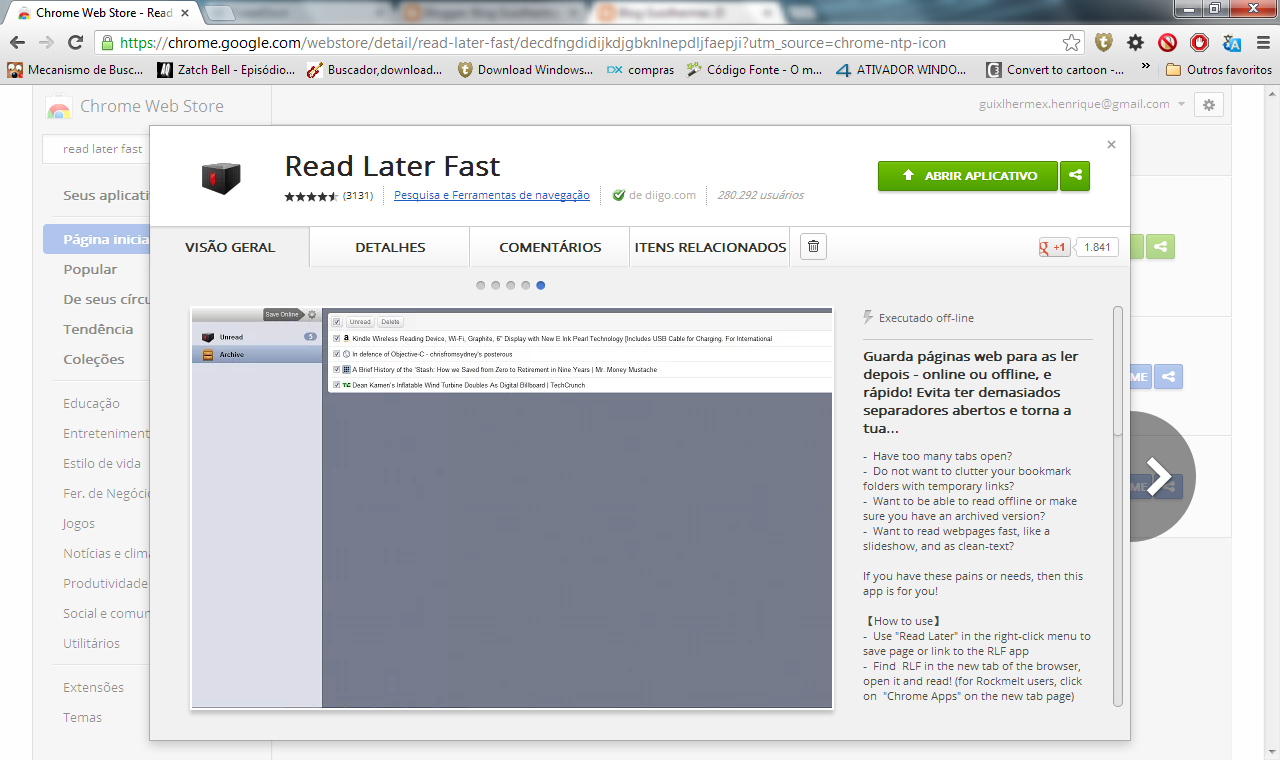The width and height of the screenshot is (1280, 760).
Task: Open the Educação category
Action: click(91, 403)
